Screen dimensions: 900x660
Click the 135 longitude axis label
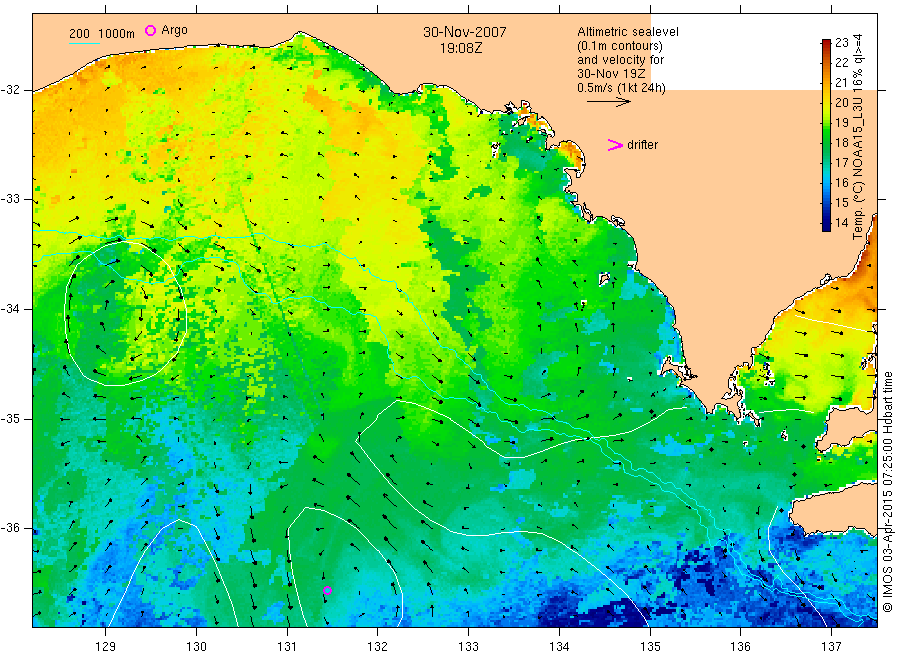pyautogui.click(x=650, y=647)
